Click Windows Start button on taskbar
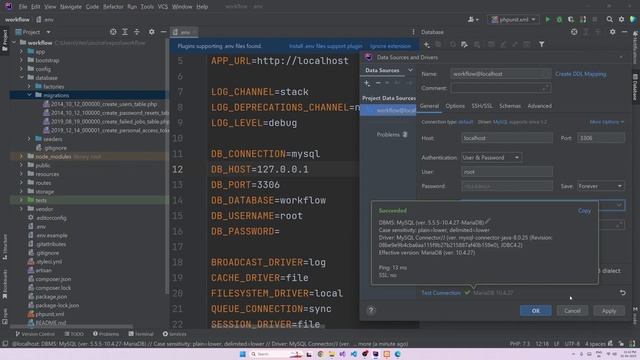This screenshot has height=360, width=640. (242, 354)
